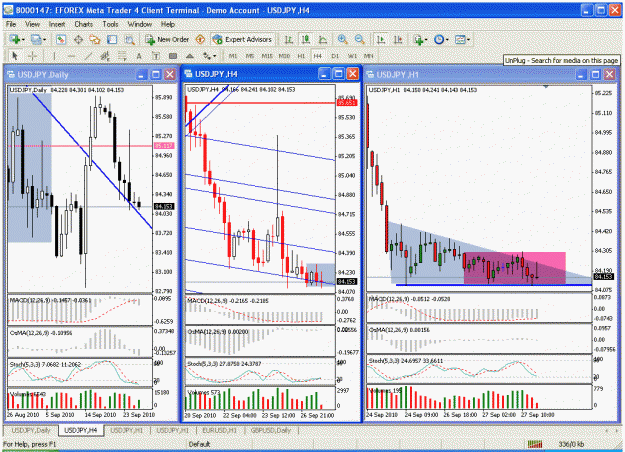Select the Text 'A' tool
The height and width of the screenshot is (452, 625).
click(139, 56)
